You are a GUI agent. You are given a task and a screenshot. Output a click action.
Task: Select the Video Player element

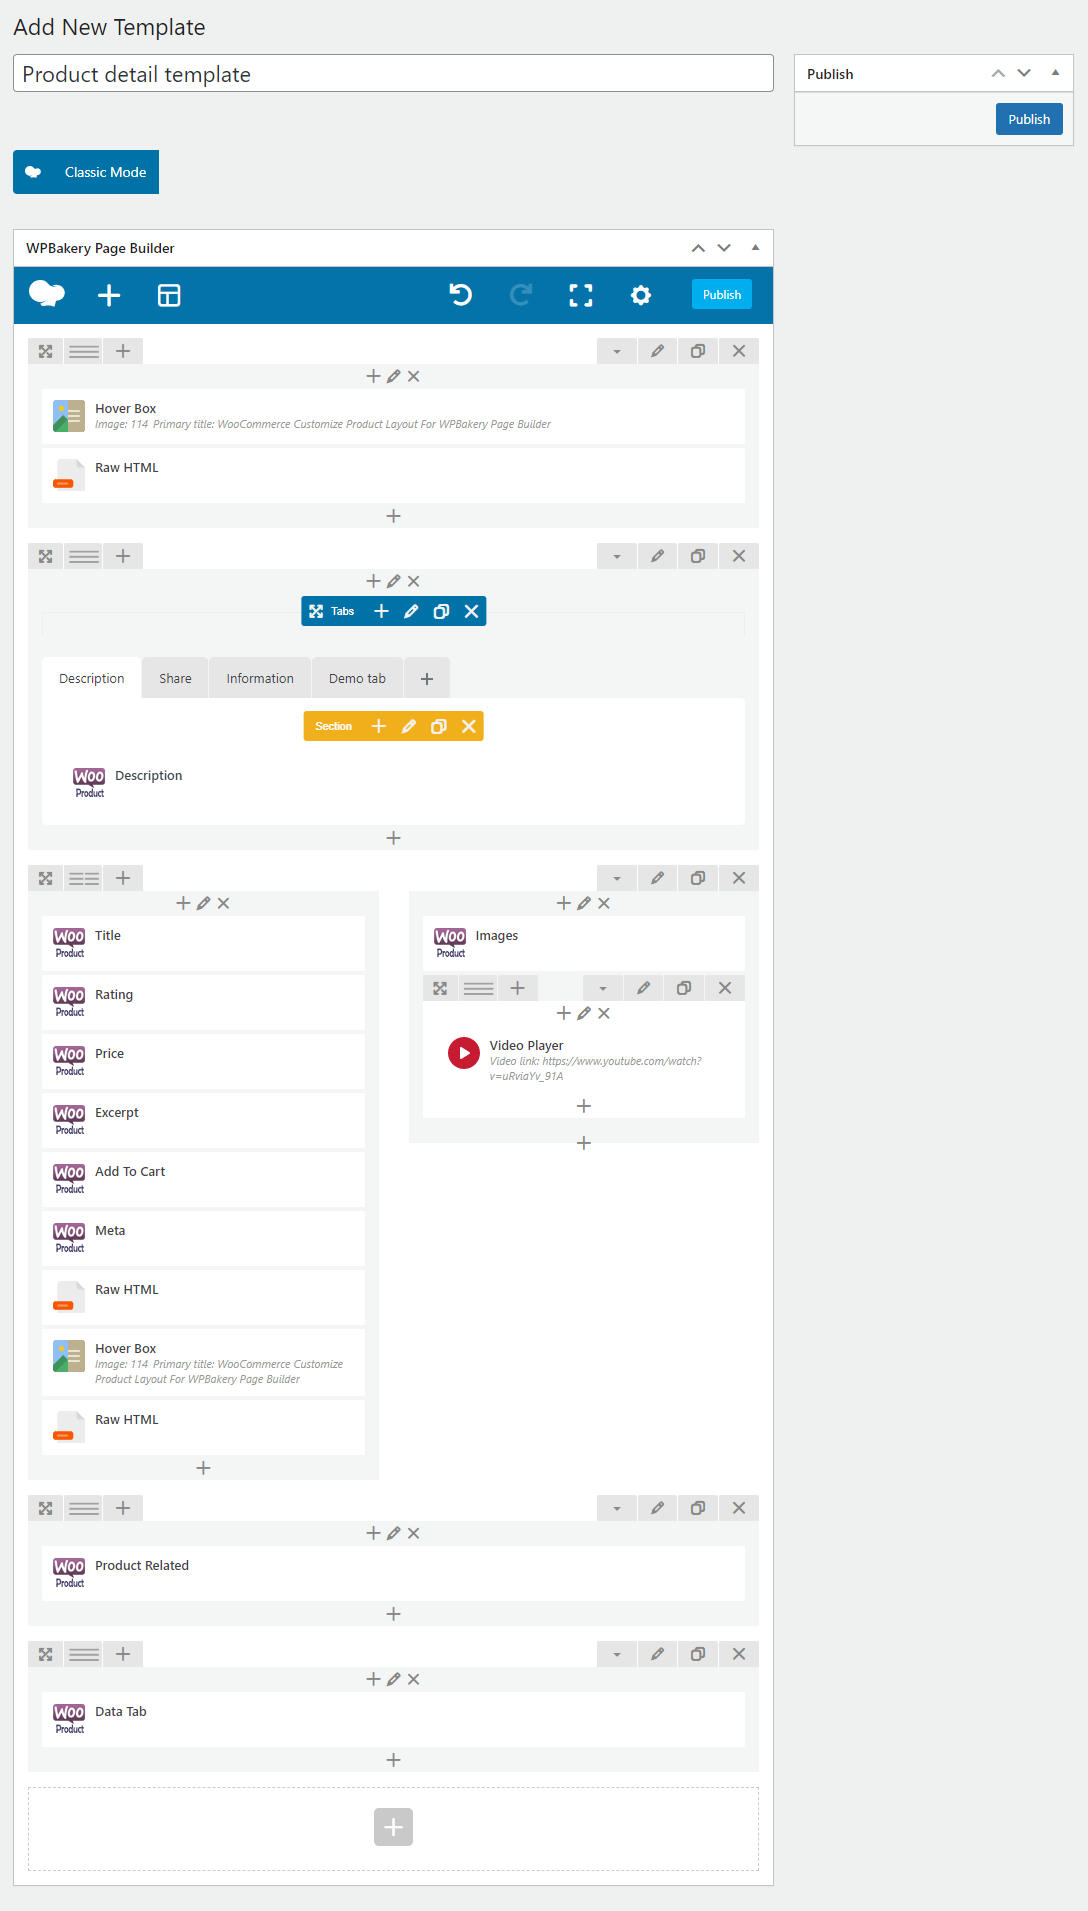pos(584,1060)
